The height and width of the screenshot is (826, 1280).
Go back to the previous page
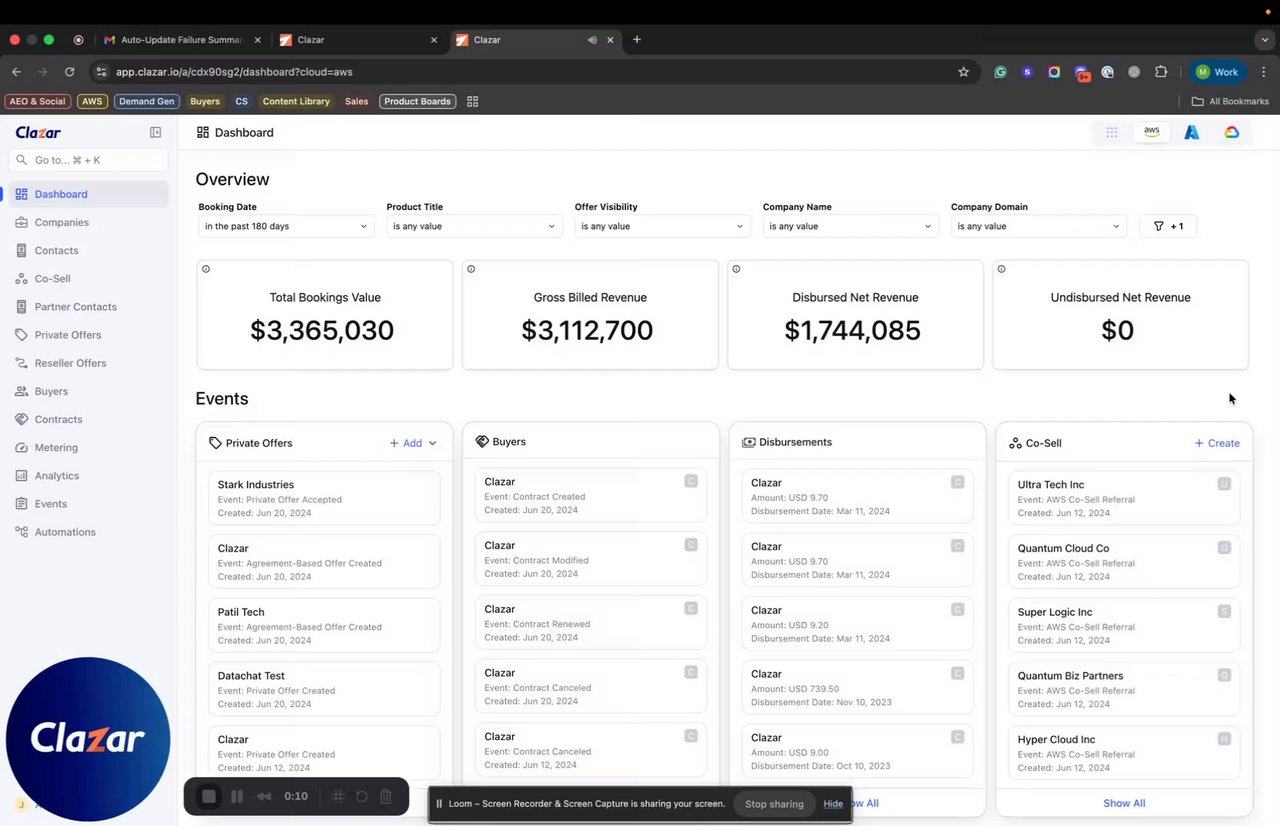click(x=16, y=72)
